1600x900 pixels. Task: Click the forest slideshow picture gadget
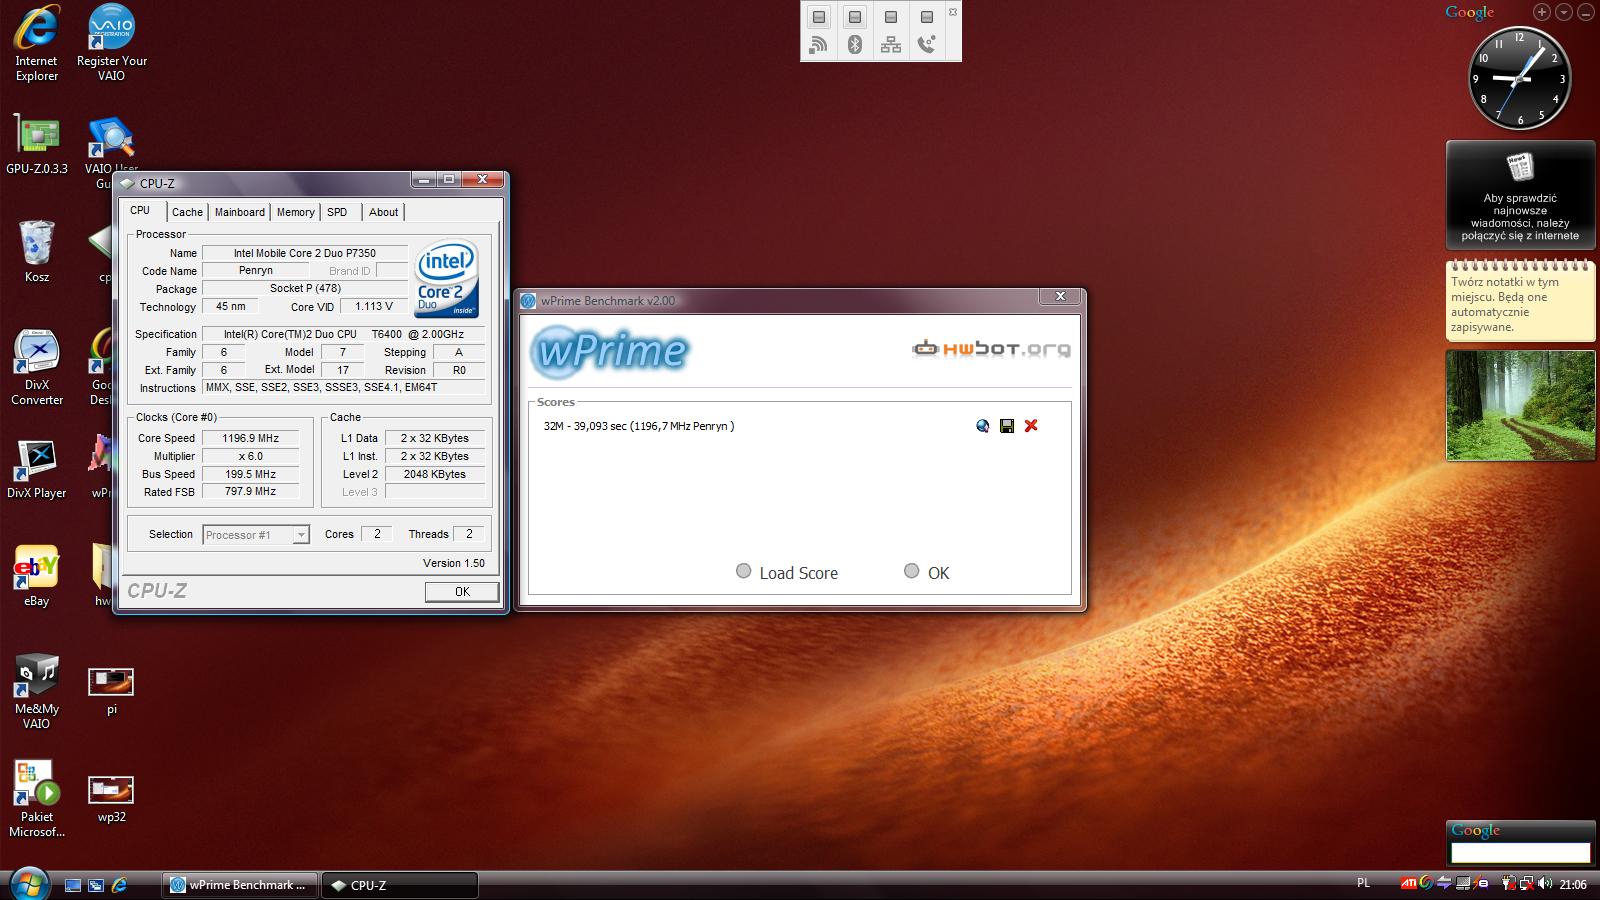1520,405
